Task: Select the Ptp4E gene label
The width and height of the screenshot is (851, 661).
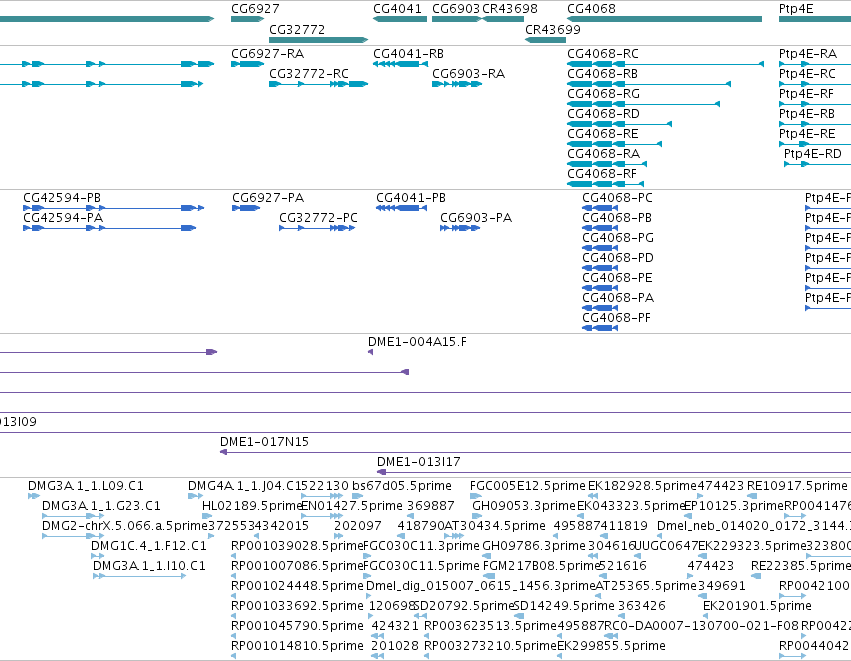Action: (x=796, y=9)
